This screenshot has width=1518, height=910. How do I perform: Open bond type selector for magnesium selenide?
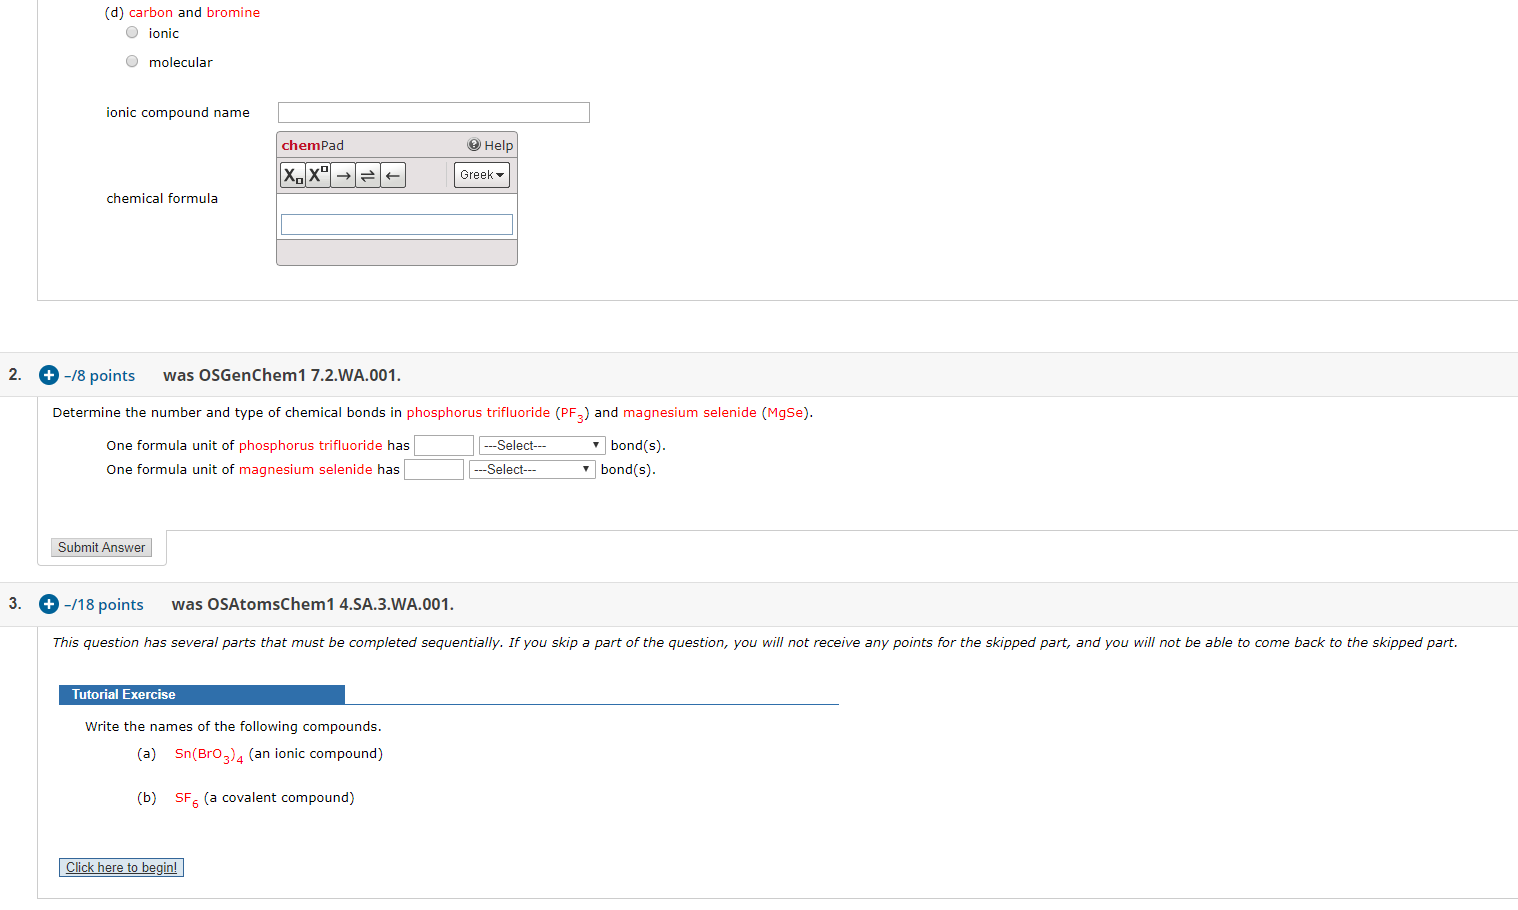point(532,469)
